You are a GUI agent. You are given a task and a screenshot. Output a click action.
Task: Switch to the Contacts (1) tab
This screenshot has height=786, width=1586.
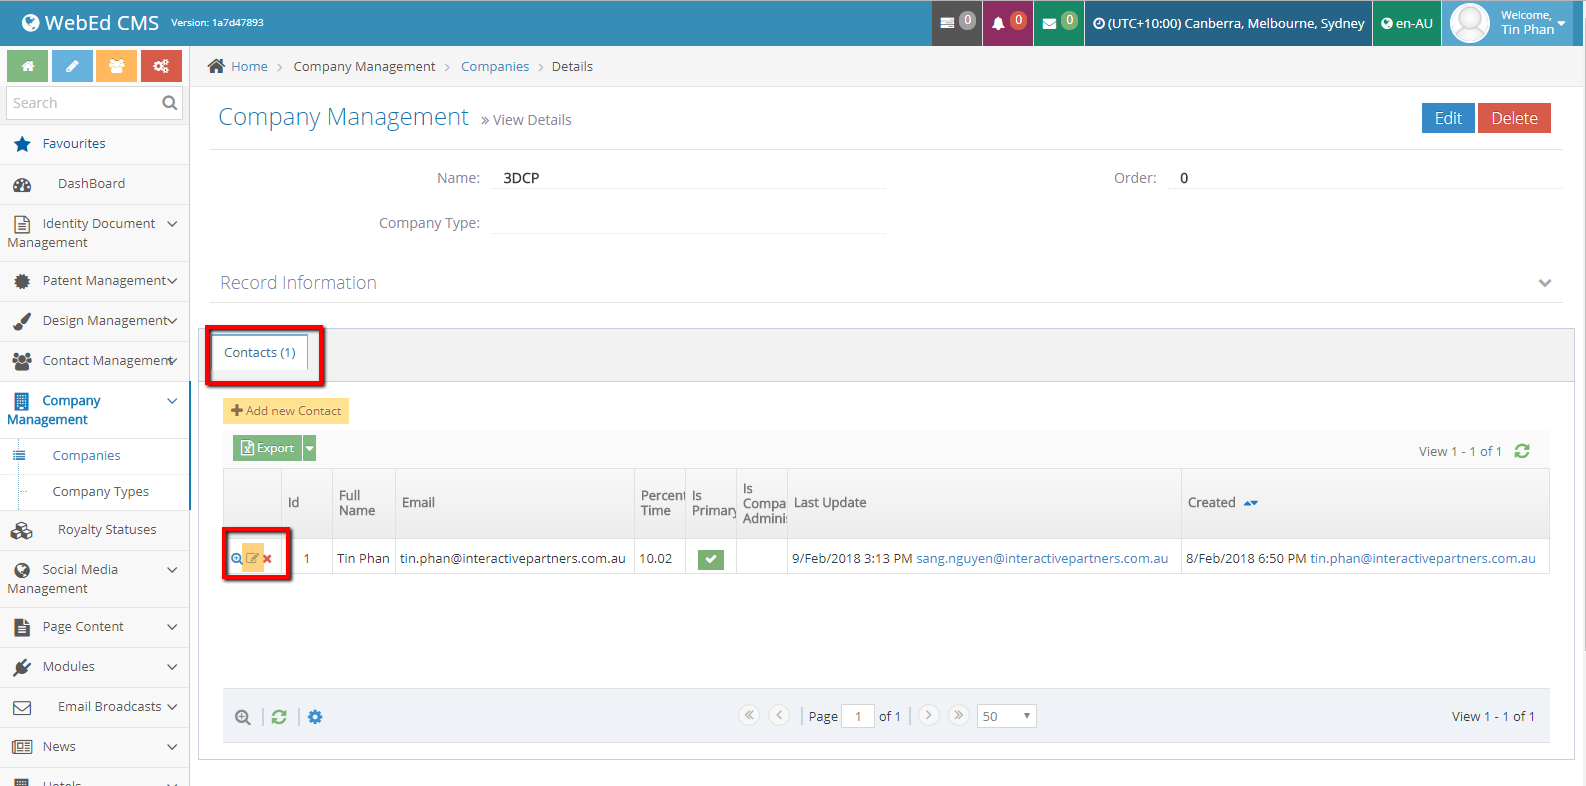(x=260, y=353)
